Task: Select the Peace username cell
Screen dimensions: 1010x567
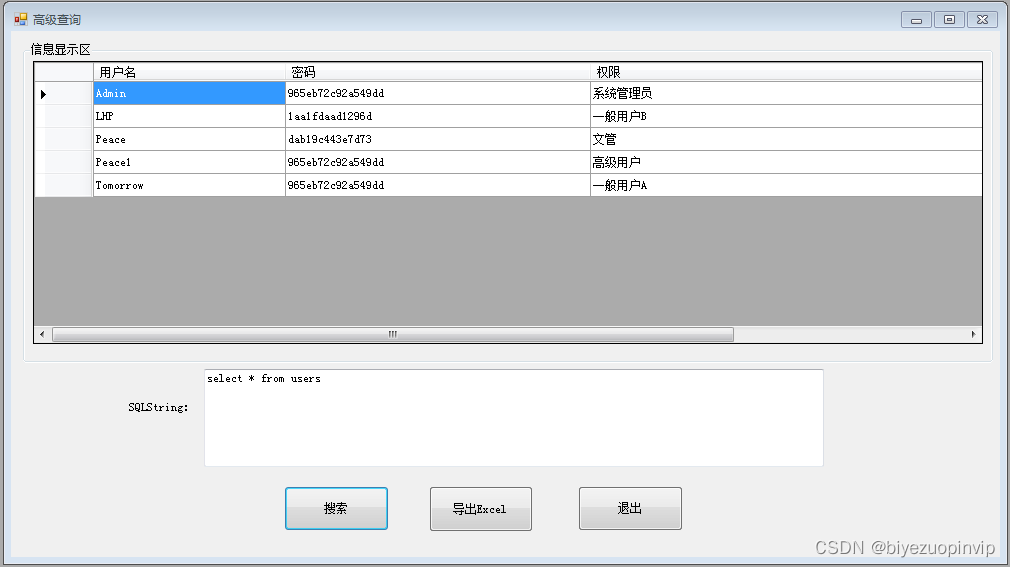Action: click(x=189, y=139)
